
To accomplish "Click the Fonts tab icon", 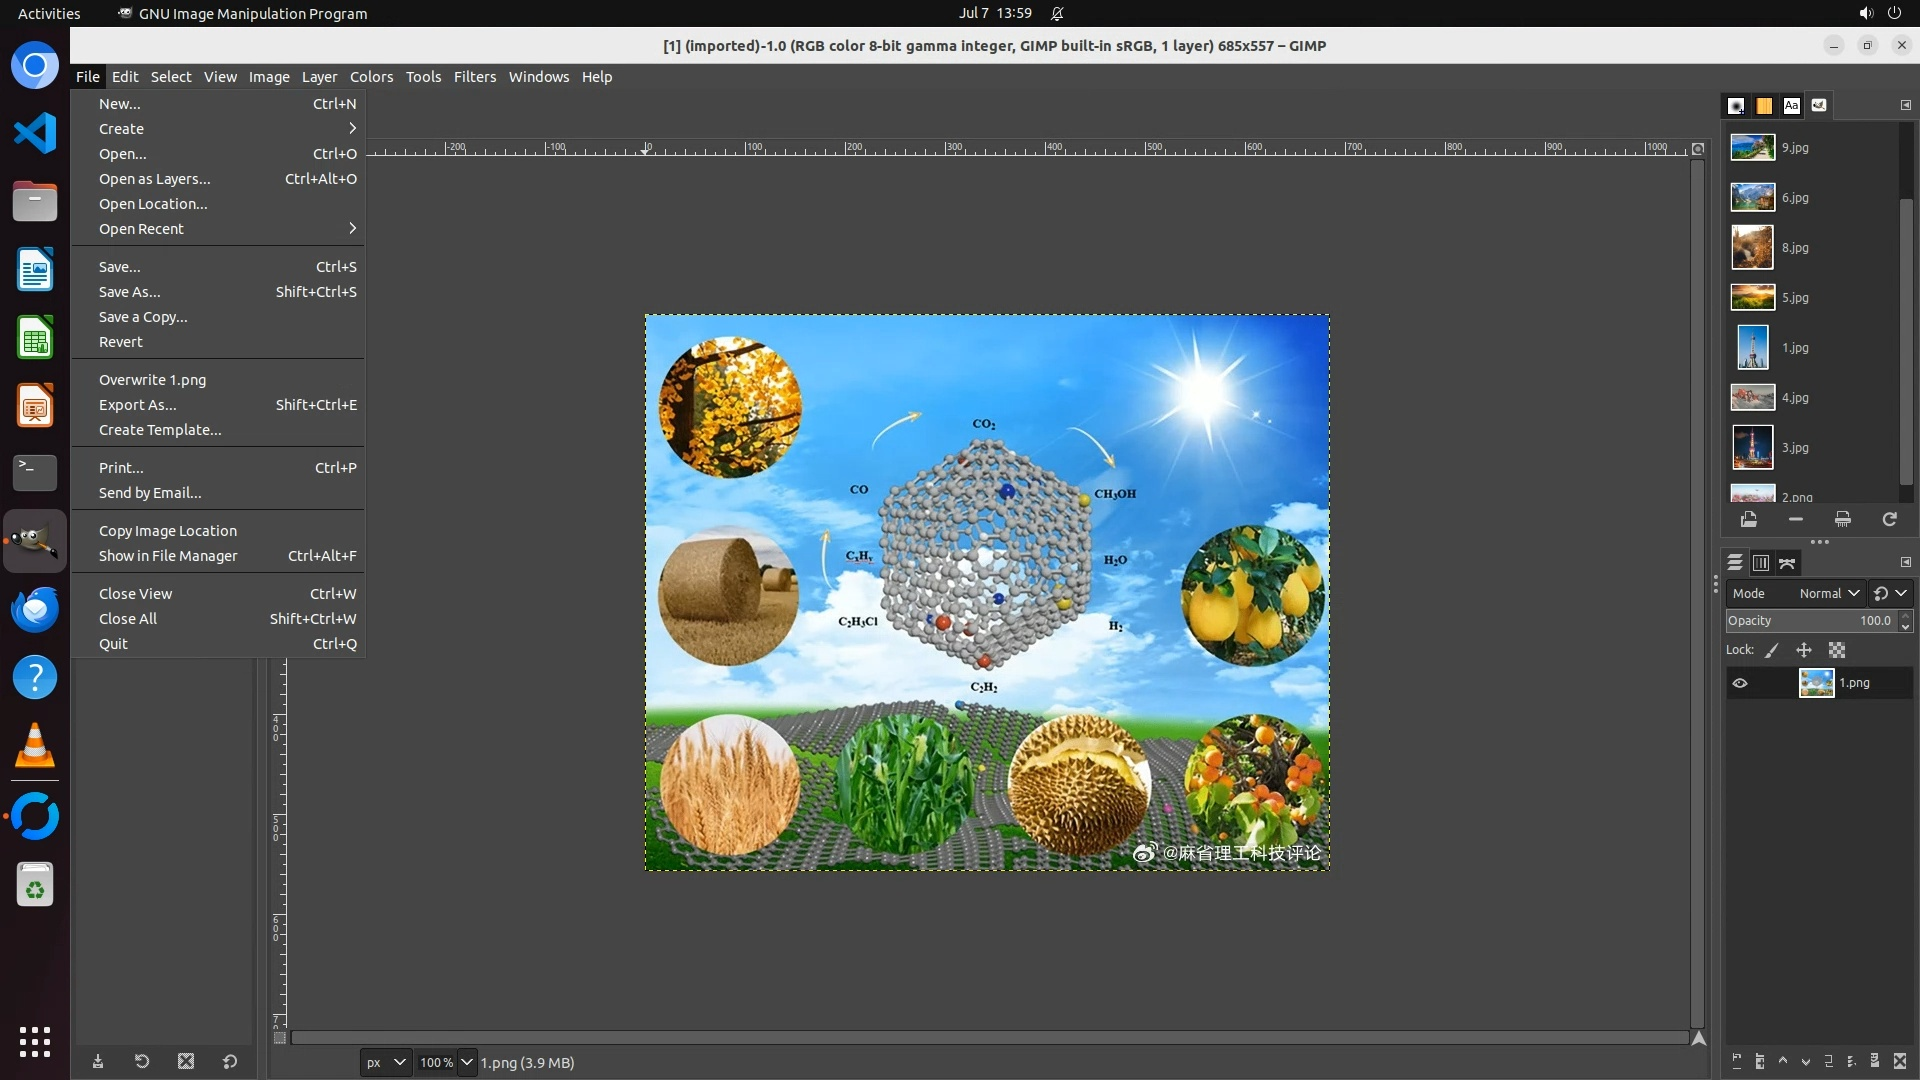I will point(1791,105).
